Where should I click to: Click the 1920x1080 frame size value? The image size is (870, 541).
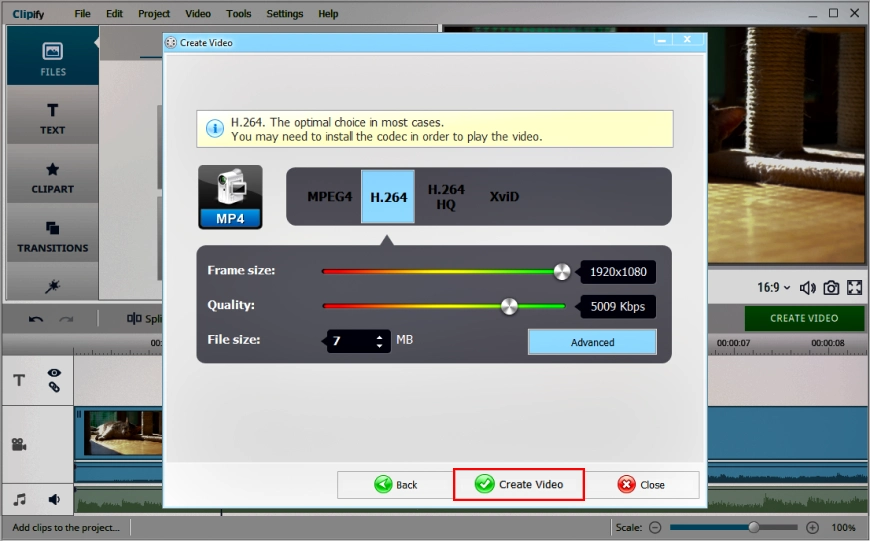tap(618, 272)
